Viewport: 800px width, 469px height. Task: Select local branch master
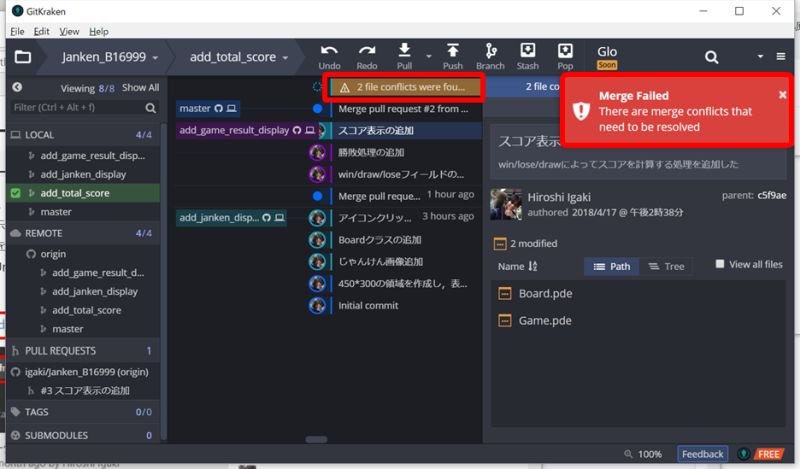(x=56, y=212)
